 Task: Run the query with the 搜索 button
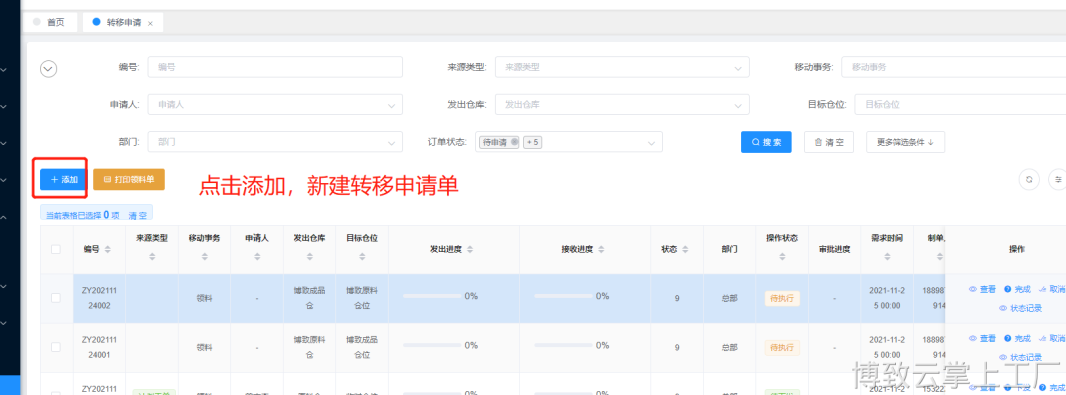(x=766, y=142)
